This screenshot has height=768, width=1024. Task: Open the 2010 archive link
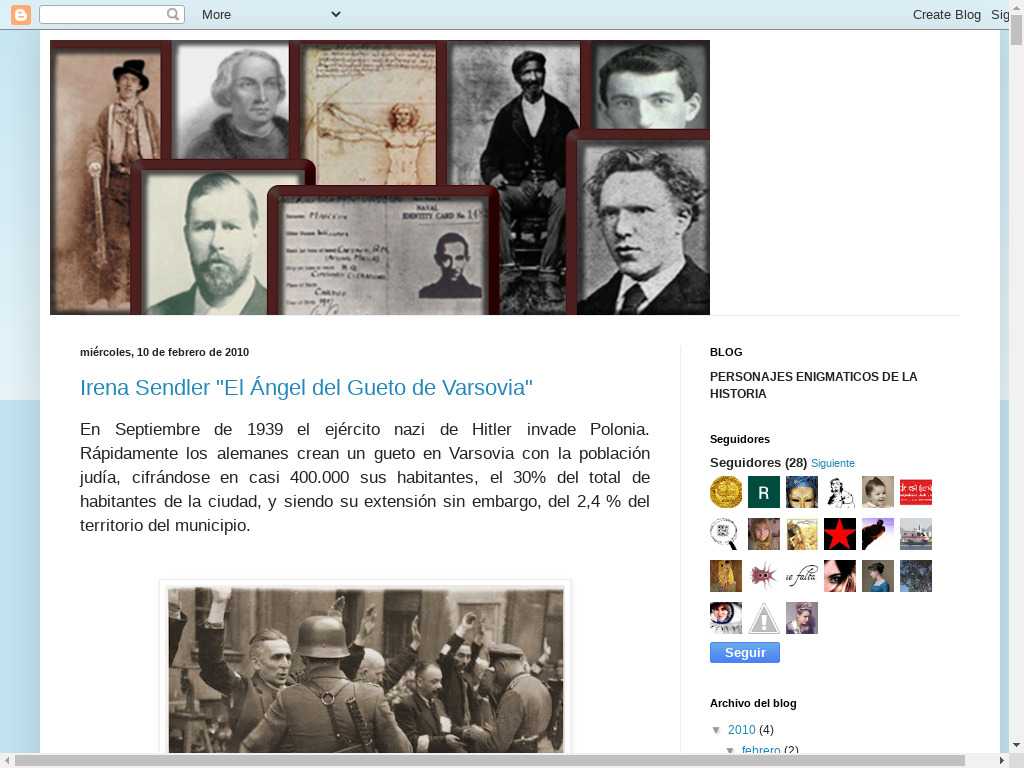tap(741, 730)
